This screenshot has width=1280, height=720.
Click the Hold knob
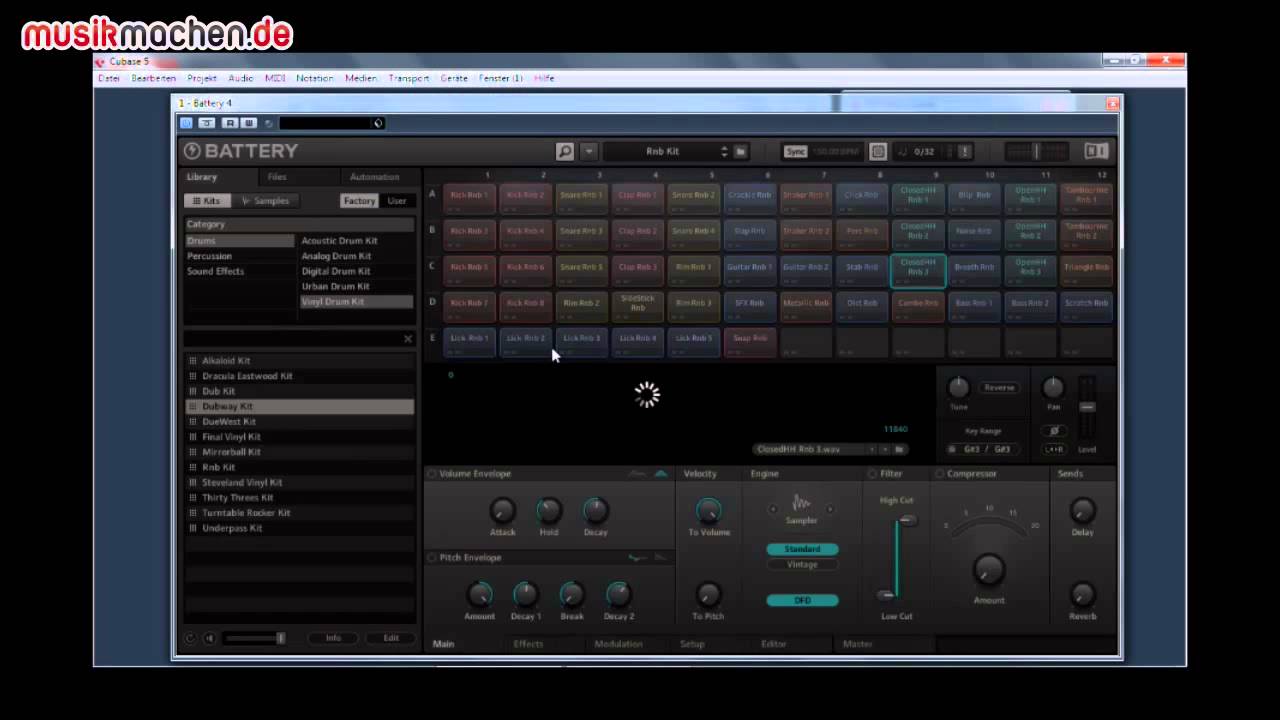coord(549,511)
